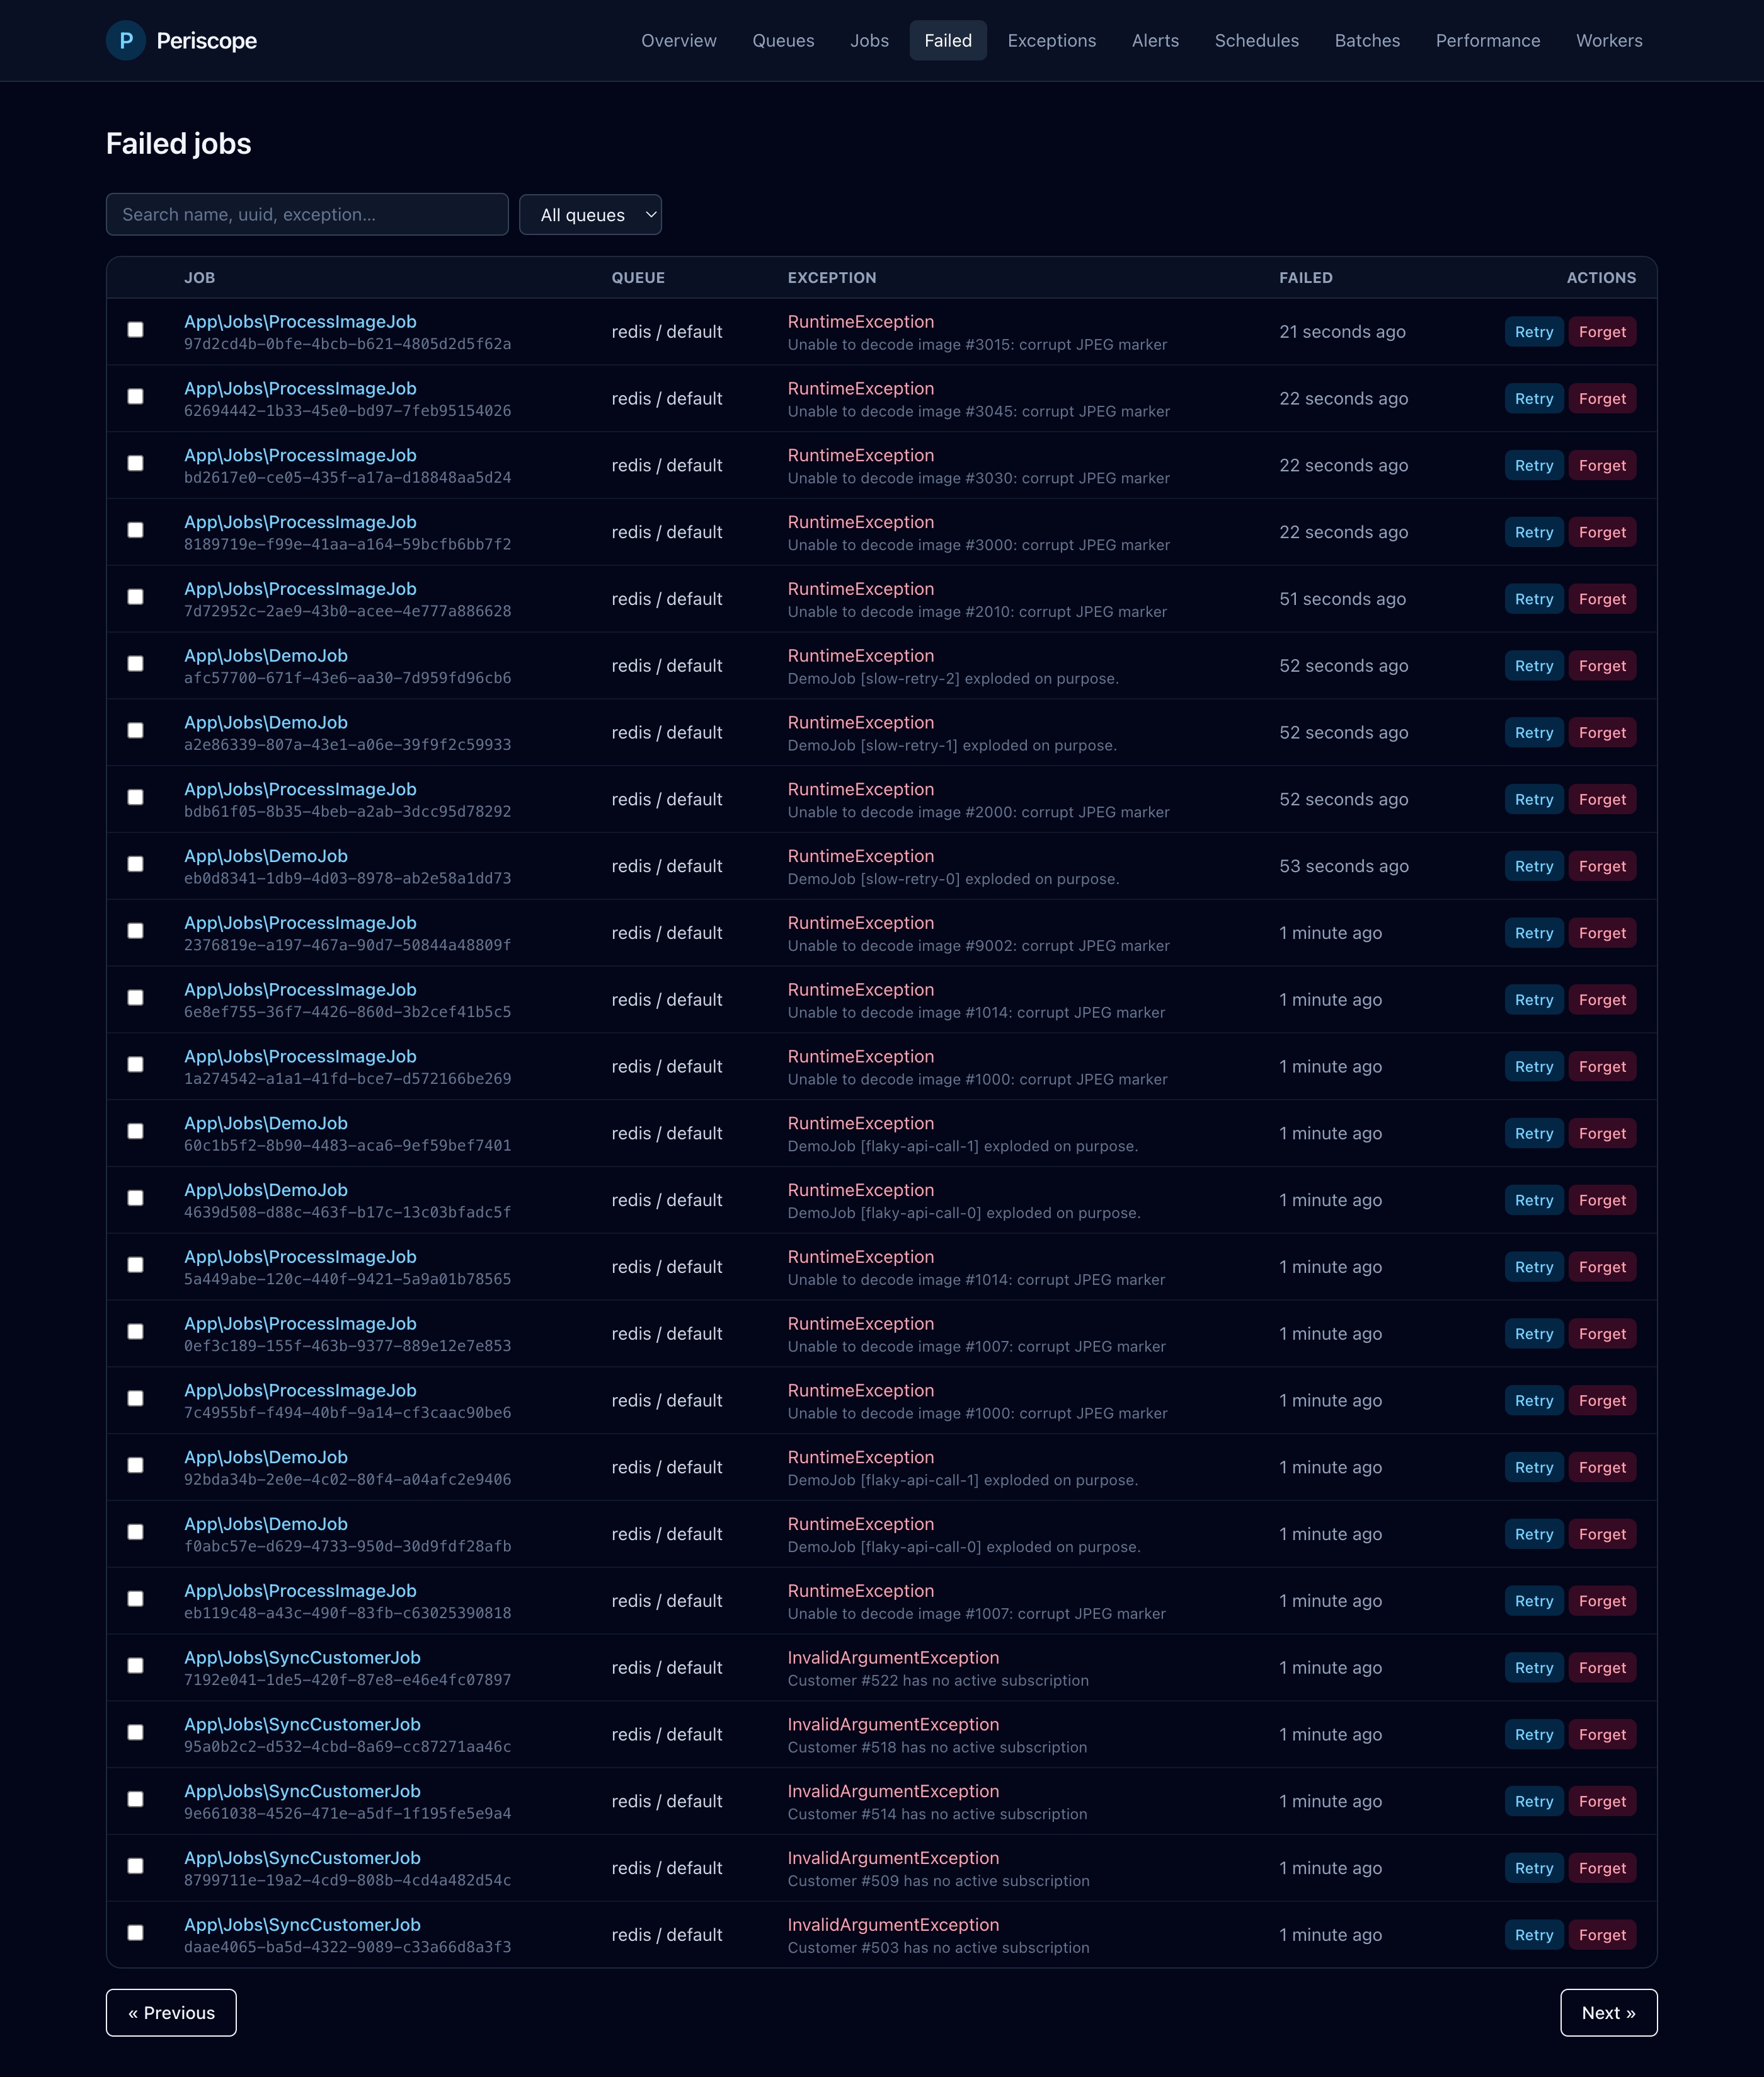The height and width of the screenshot is (2077, 1764).
Task: Tick checkbox for Customer #503 job
Action: point(135,1933)
